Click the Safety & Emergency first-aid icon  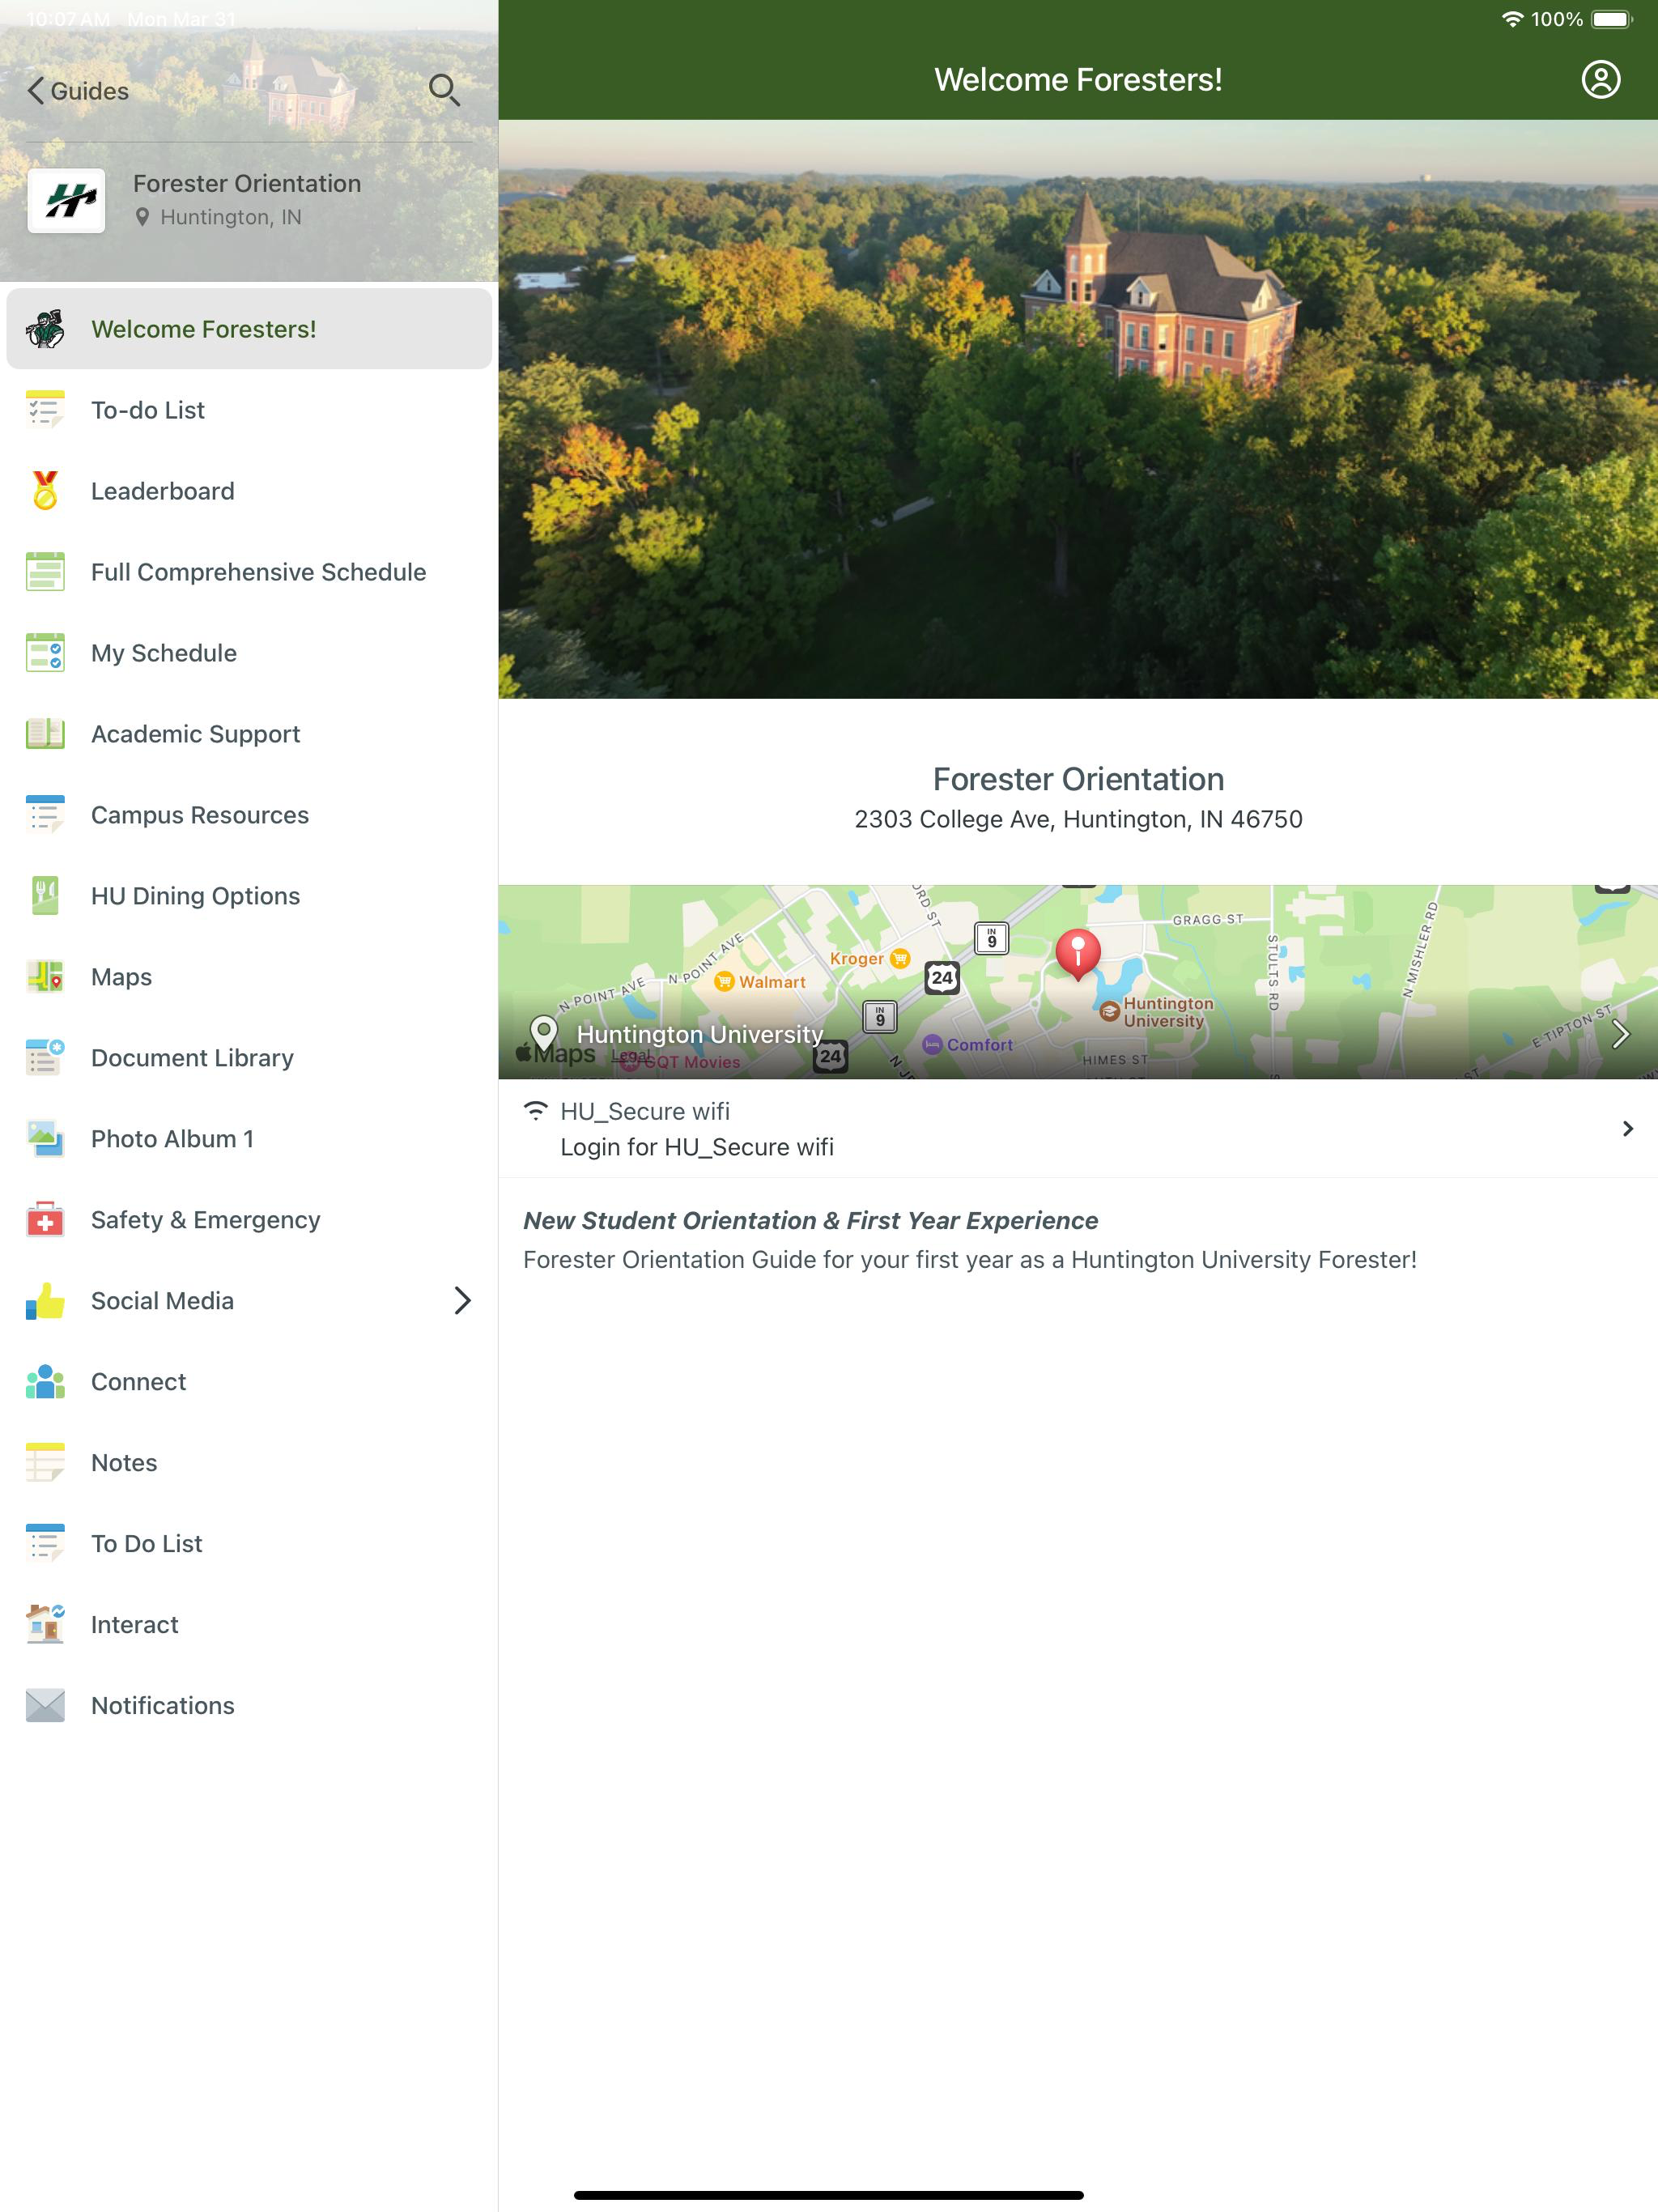(45, 1220)
